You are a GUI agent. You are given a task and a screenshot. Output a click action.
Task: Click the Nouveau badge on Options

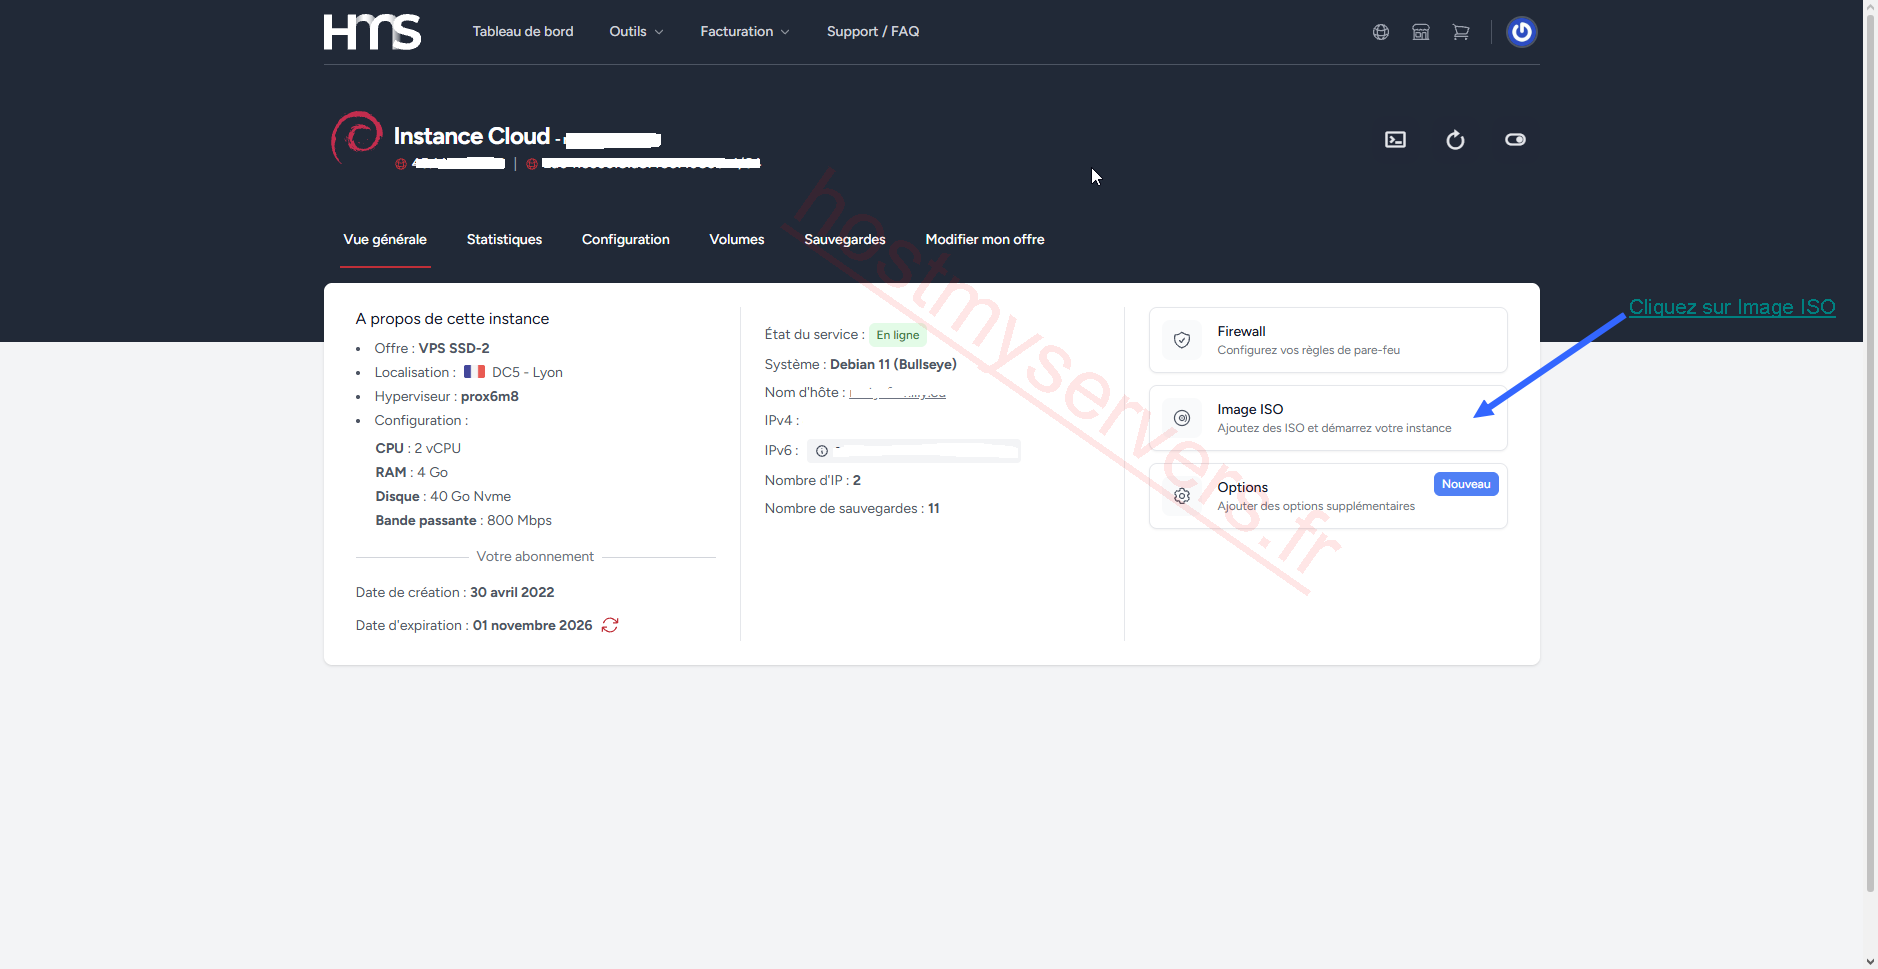click(1466, 484)
